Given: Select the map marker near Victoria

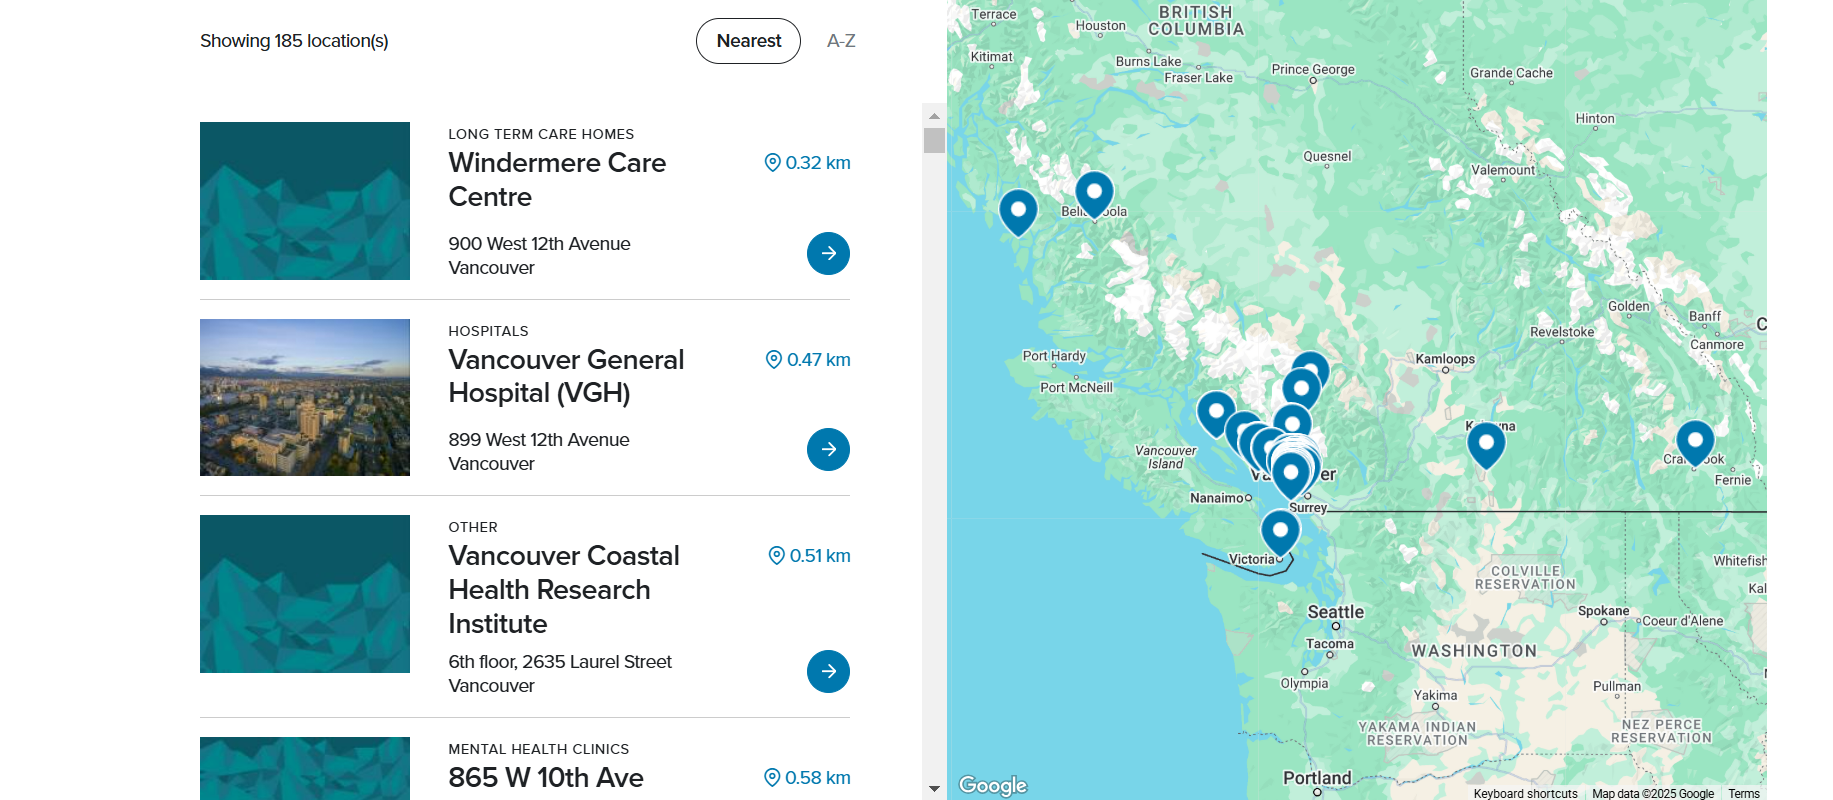Looking at the screenshot, I should point(1280,528).
